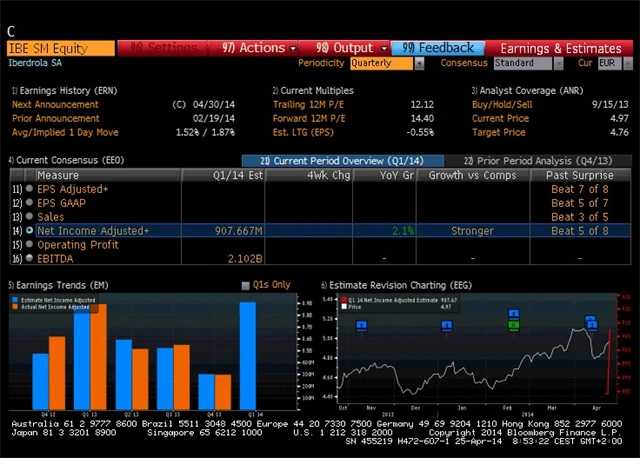Viewport: 640px width, 458px height.
Task: Switch to Current Period Overview tab
Action: pos(340,160)
